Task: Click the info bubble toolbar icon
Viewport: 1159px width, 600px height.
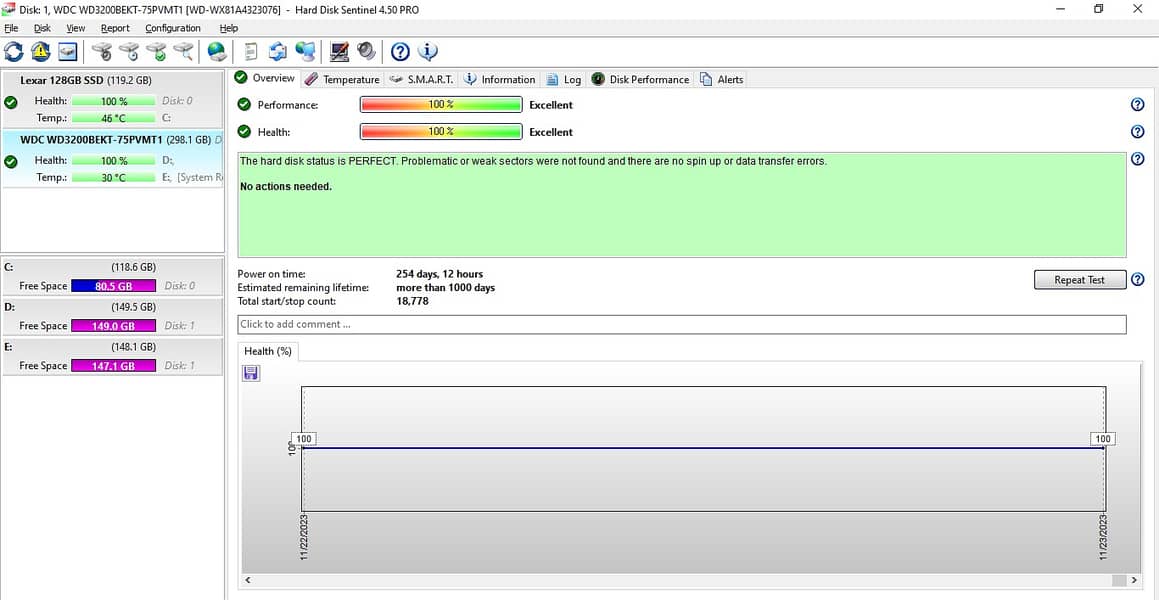Action: [x=427, y=51]
